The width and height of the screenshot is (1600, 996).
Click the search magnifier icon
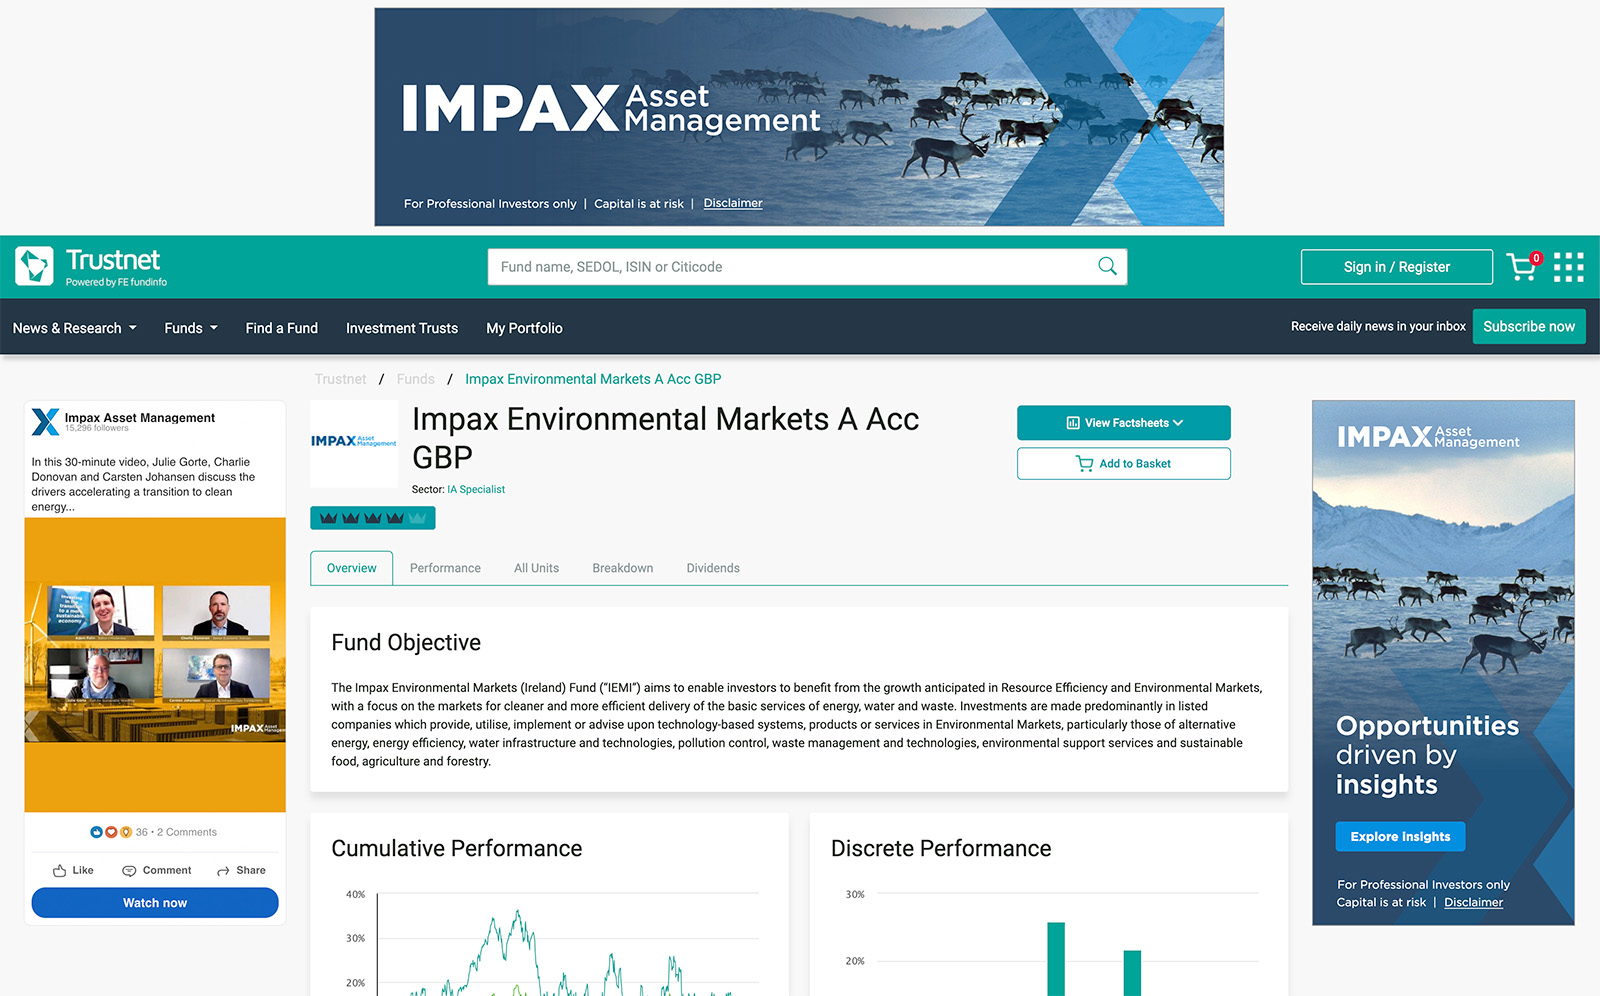click(x=1107, y=266)
